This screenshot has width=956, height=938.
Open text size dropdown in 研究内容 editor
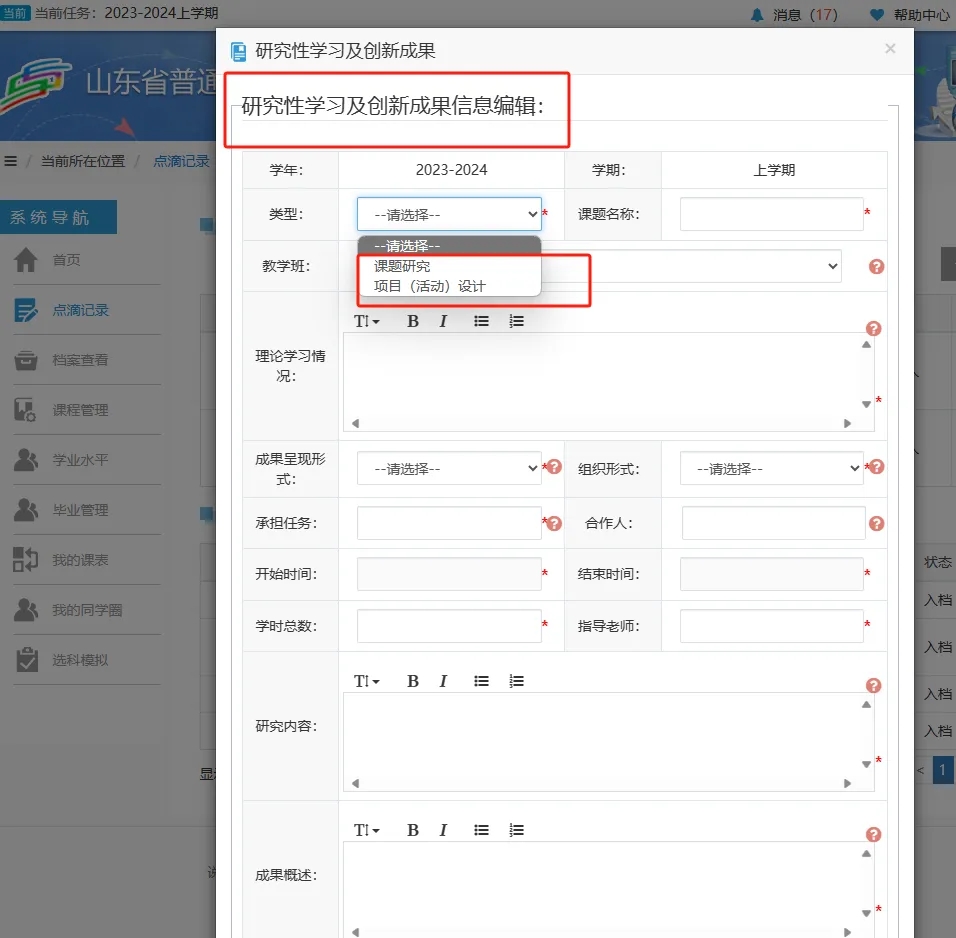tap(366, 681)
